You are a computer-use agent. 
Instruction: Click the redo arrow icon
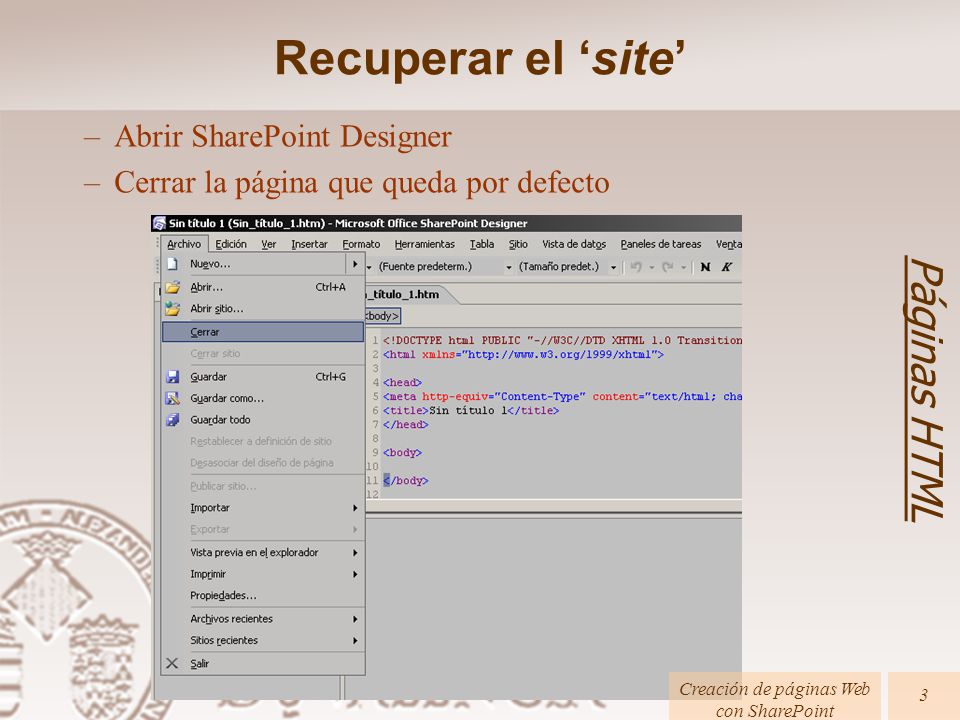tap(668, 267)
